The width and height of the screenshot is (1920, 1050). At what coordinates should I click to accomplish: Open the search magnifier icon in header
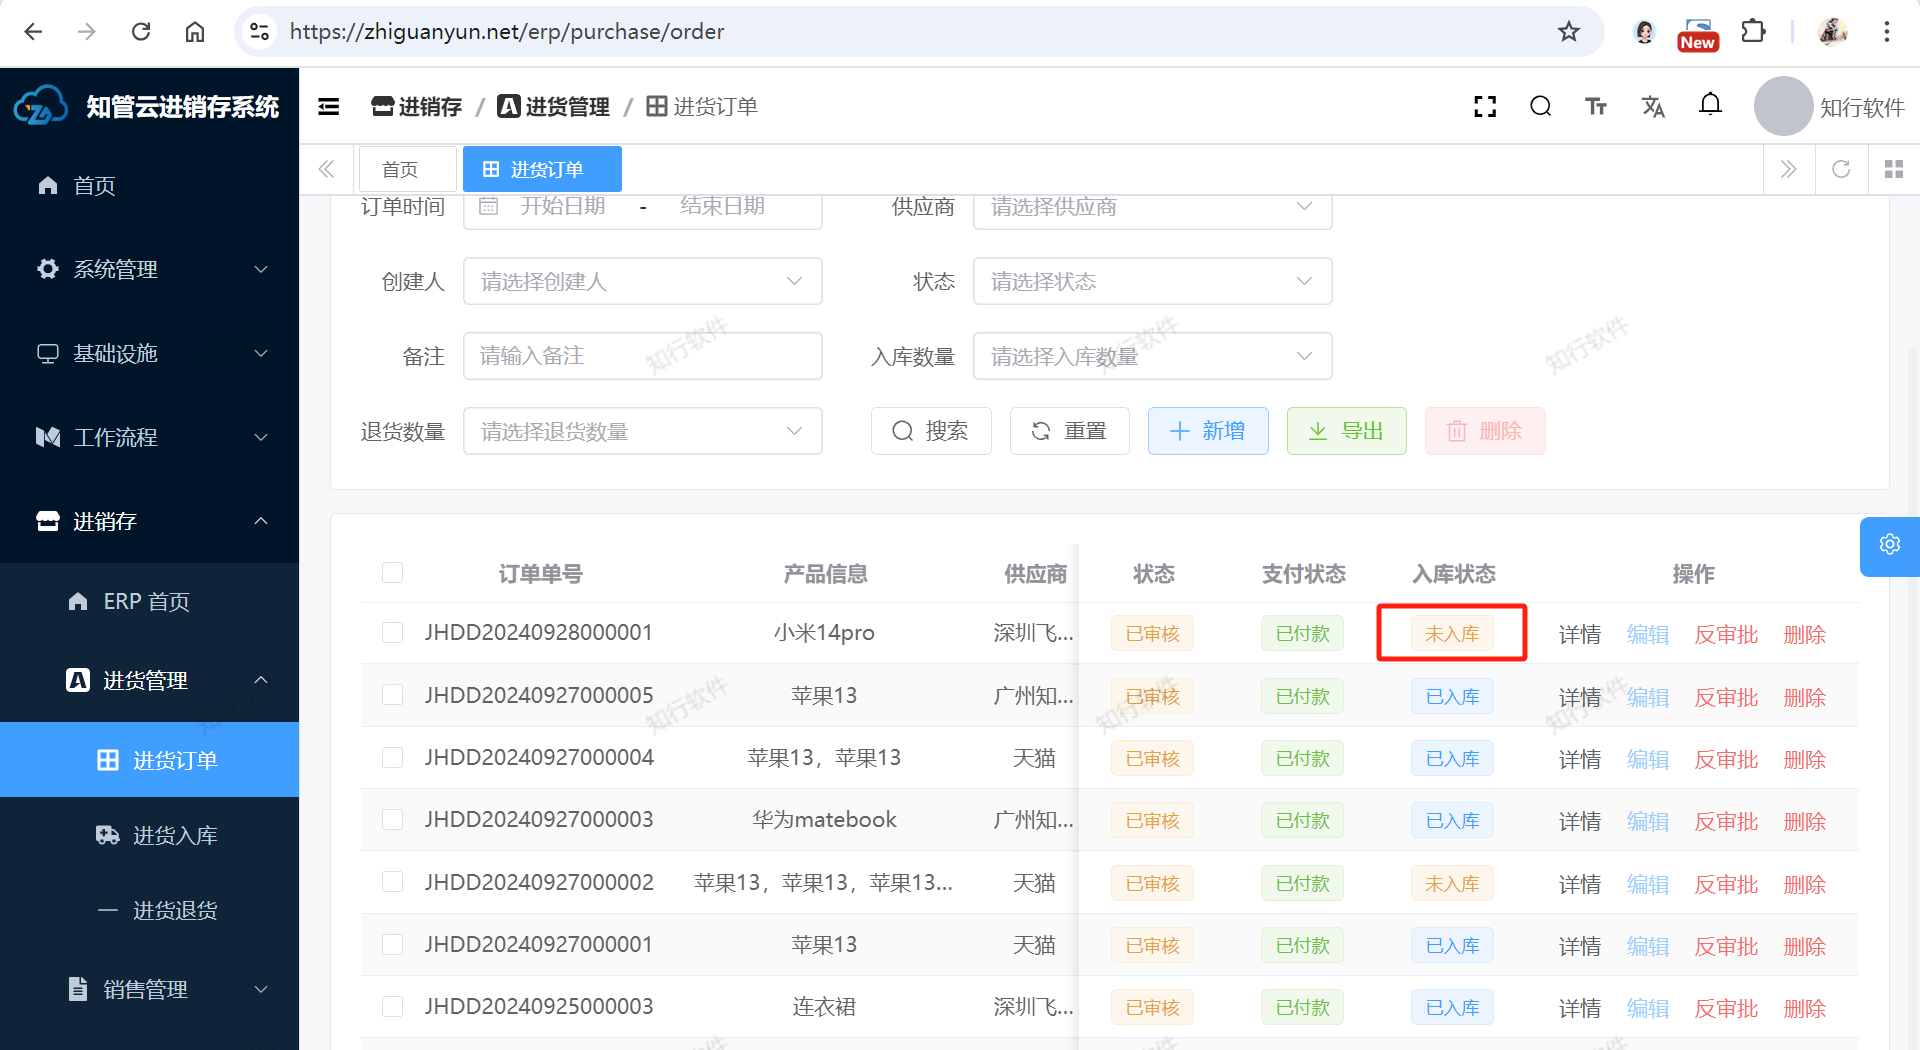tap(1540, 107)
